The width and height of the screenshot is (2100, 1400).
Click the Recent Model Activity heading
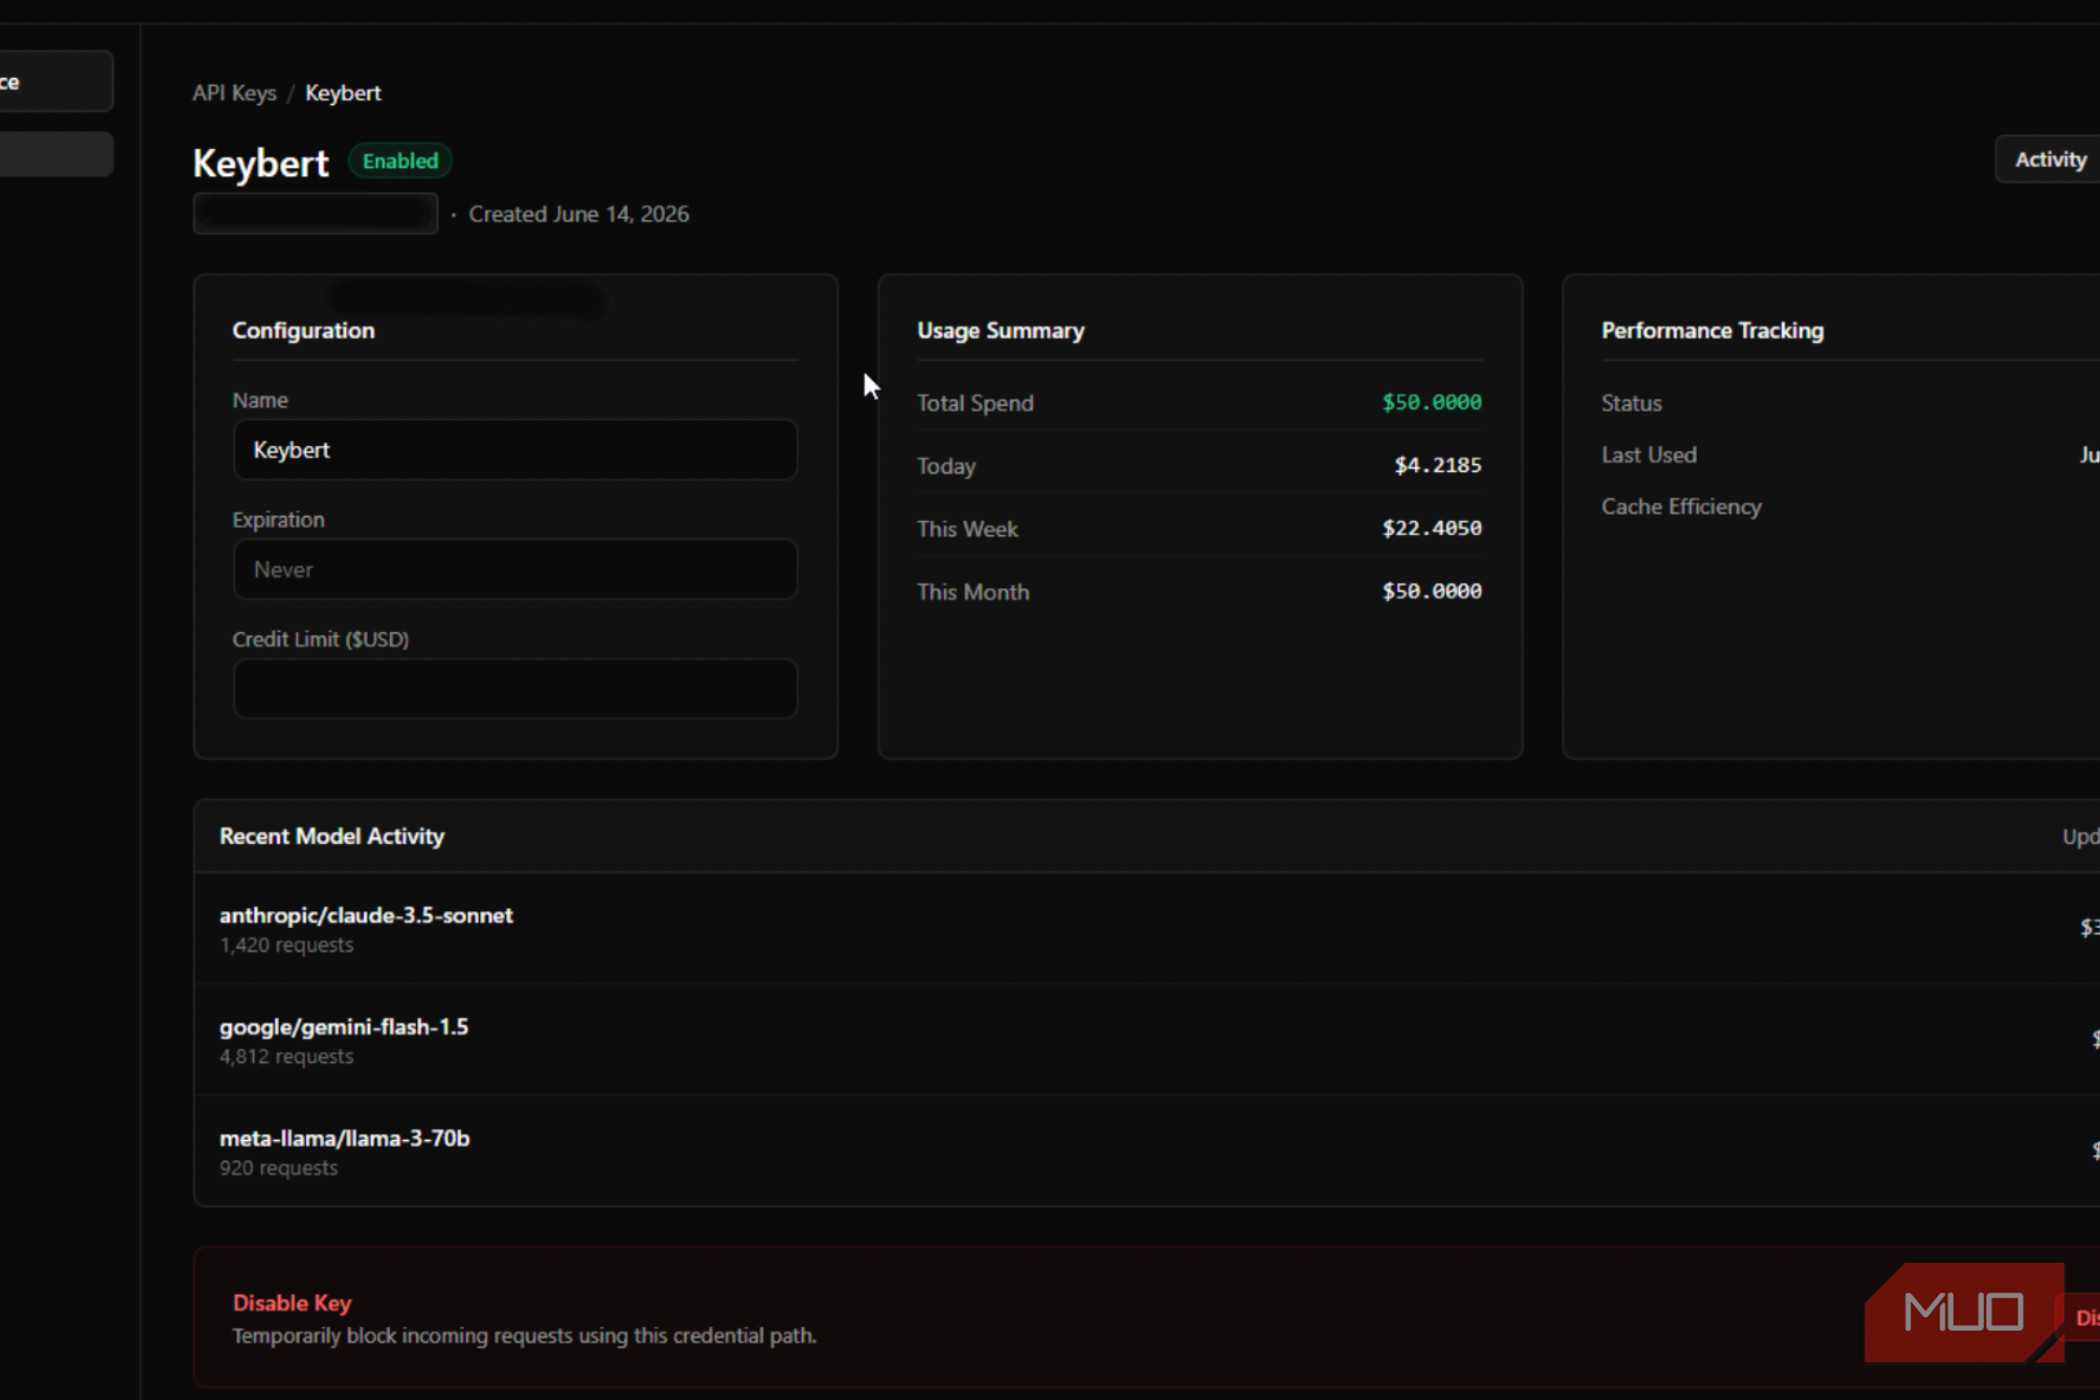point(332,836)
